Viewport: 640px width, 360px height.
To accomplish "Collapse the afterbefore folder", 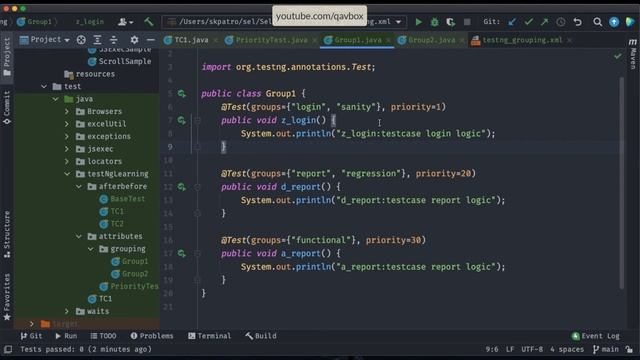I will [79, 187].
